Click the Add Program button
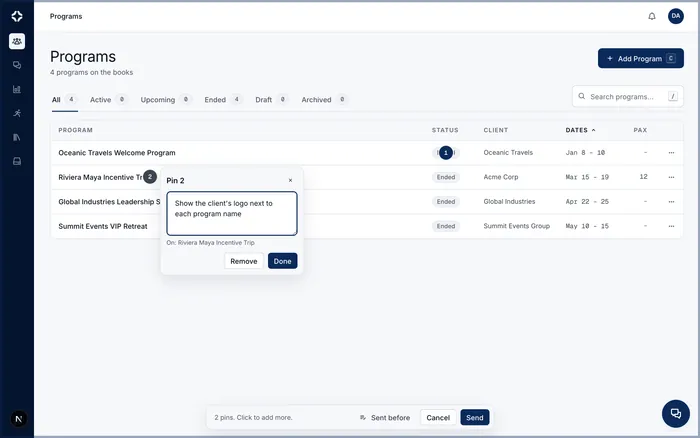 pyautogui.click(x=641, y=58)
